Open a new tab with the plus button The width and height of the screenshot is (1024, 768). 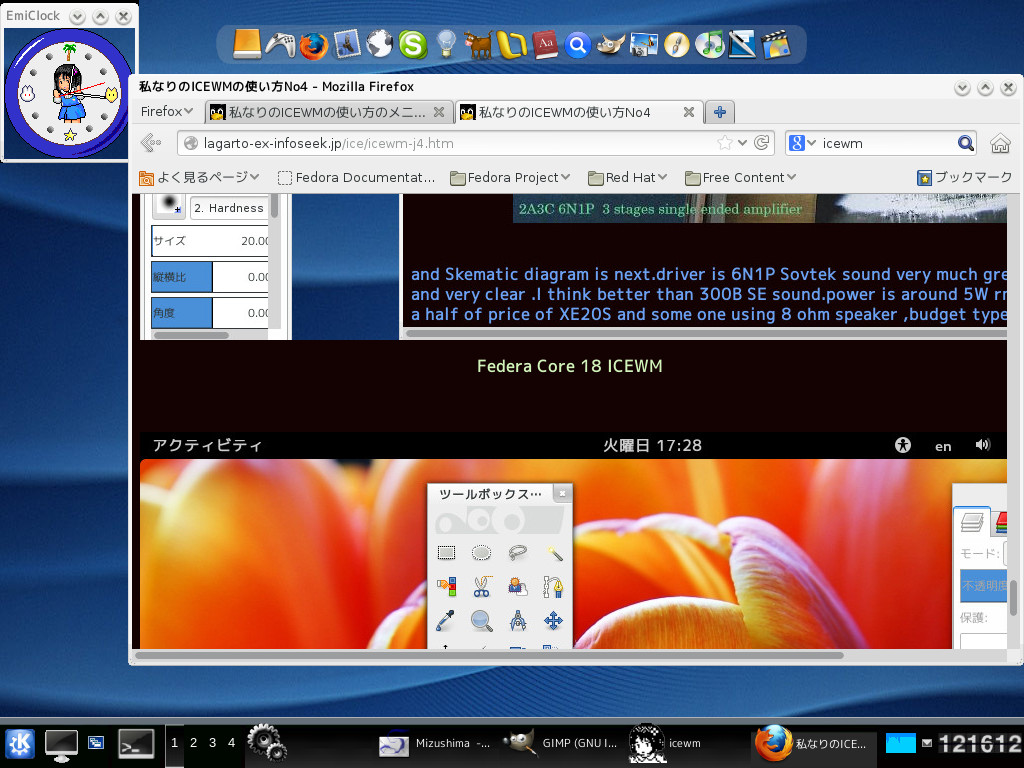click(719, 112)
